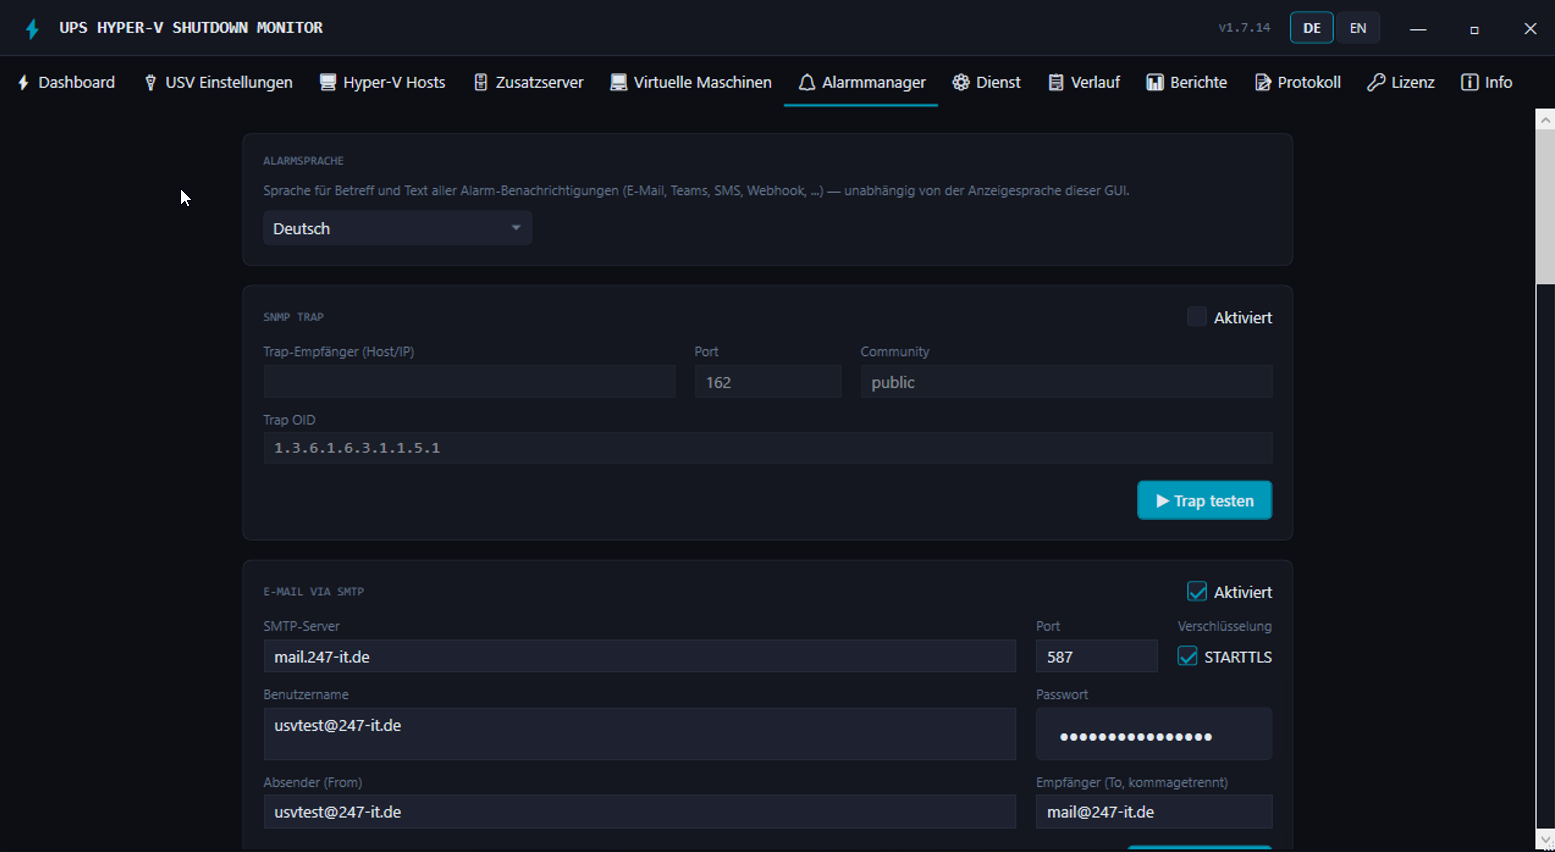Toggle E-Mail via SMTP Aktiviert checkbox

tap(1197, 592)
